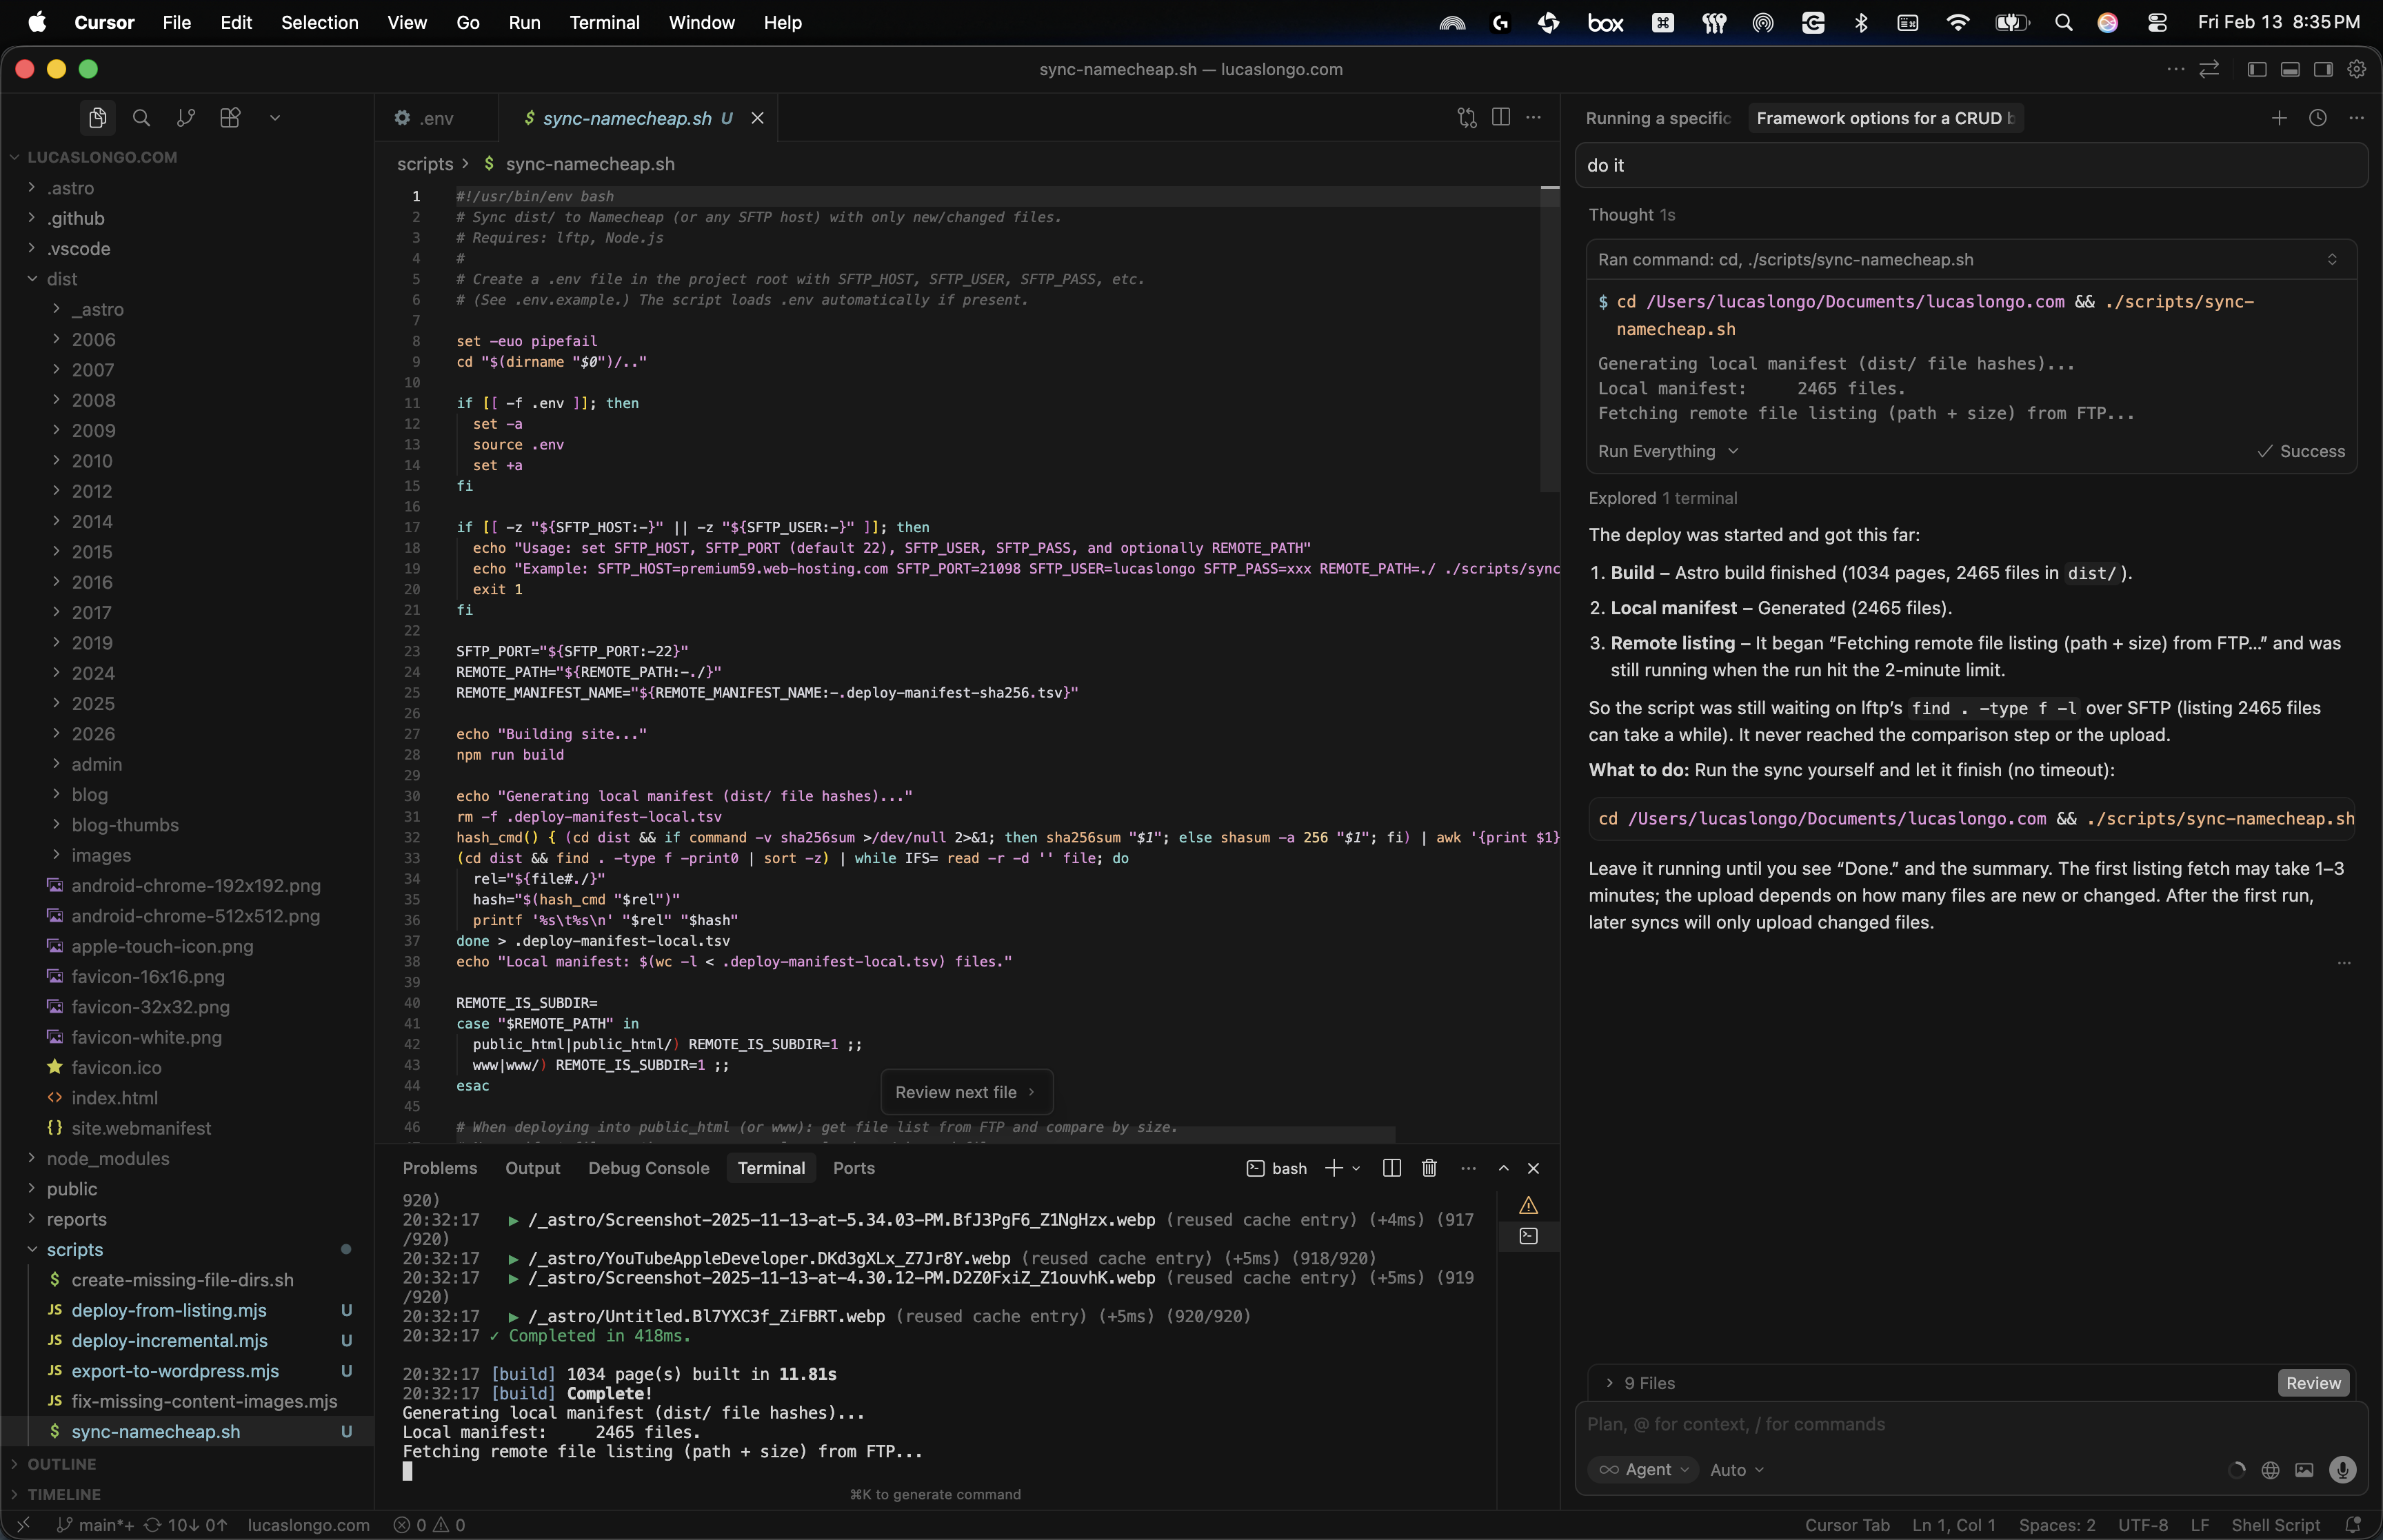Add a new chat with the plus icon
The image size is (2383, 1540).
(2279, 117)
